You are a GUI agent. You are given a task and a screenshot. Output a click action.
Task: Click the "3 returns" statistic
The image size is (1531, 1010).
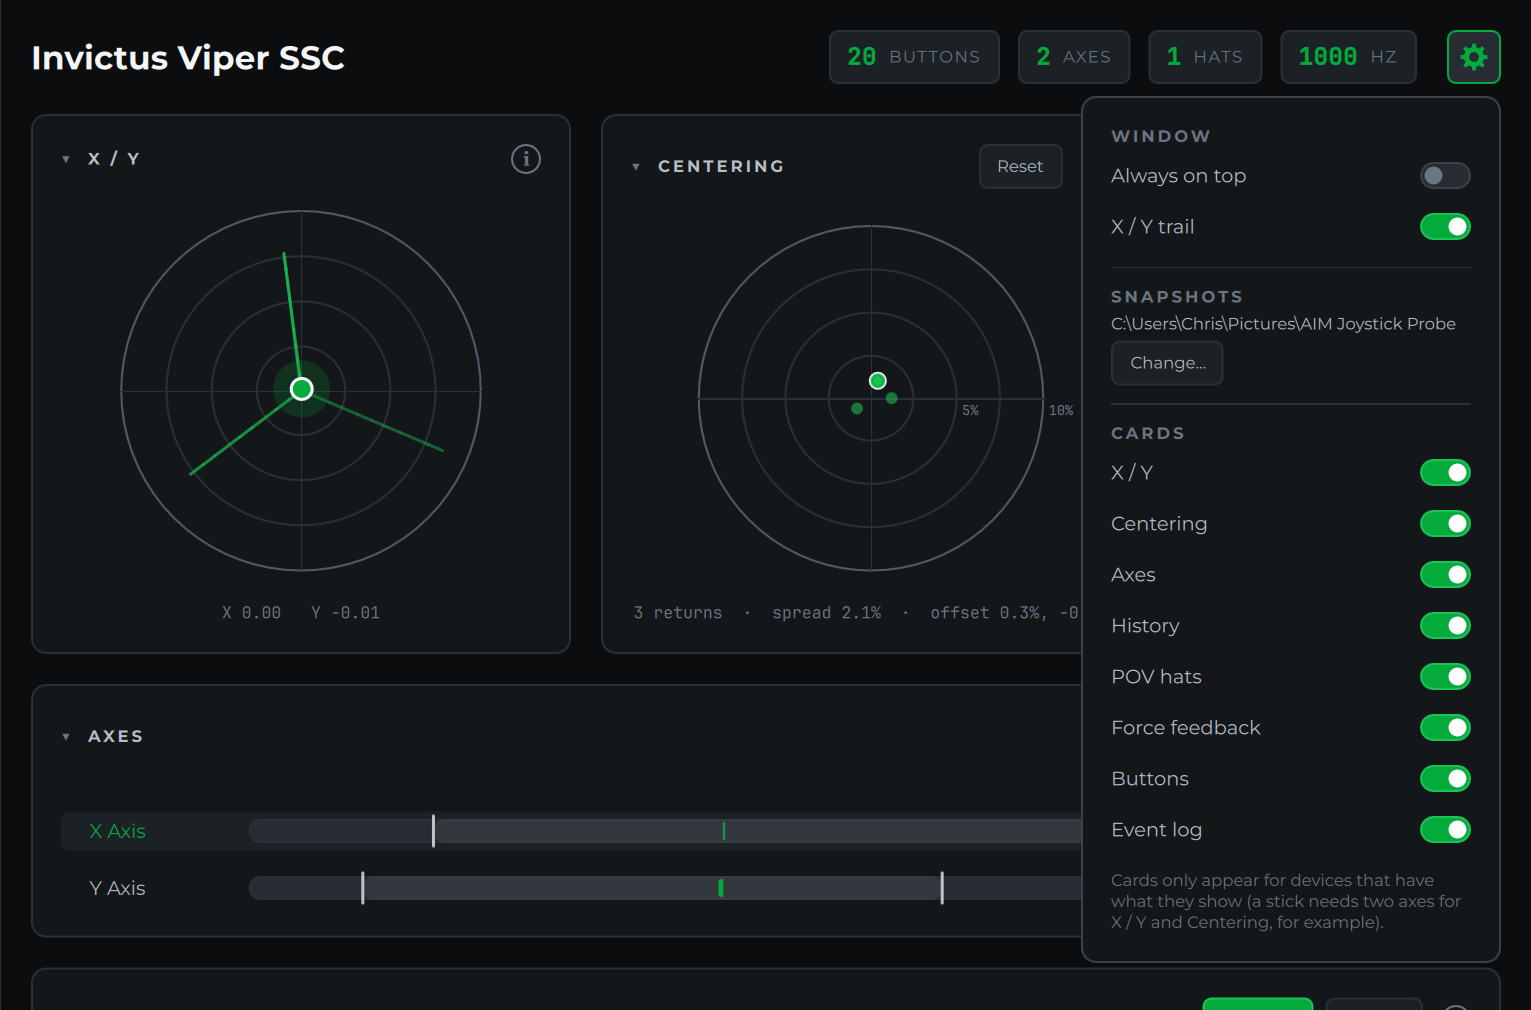pyautogui.click(x=677, y=613)
